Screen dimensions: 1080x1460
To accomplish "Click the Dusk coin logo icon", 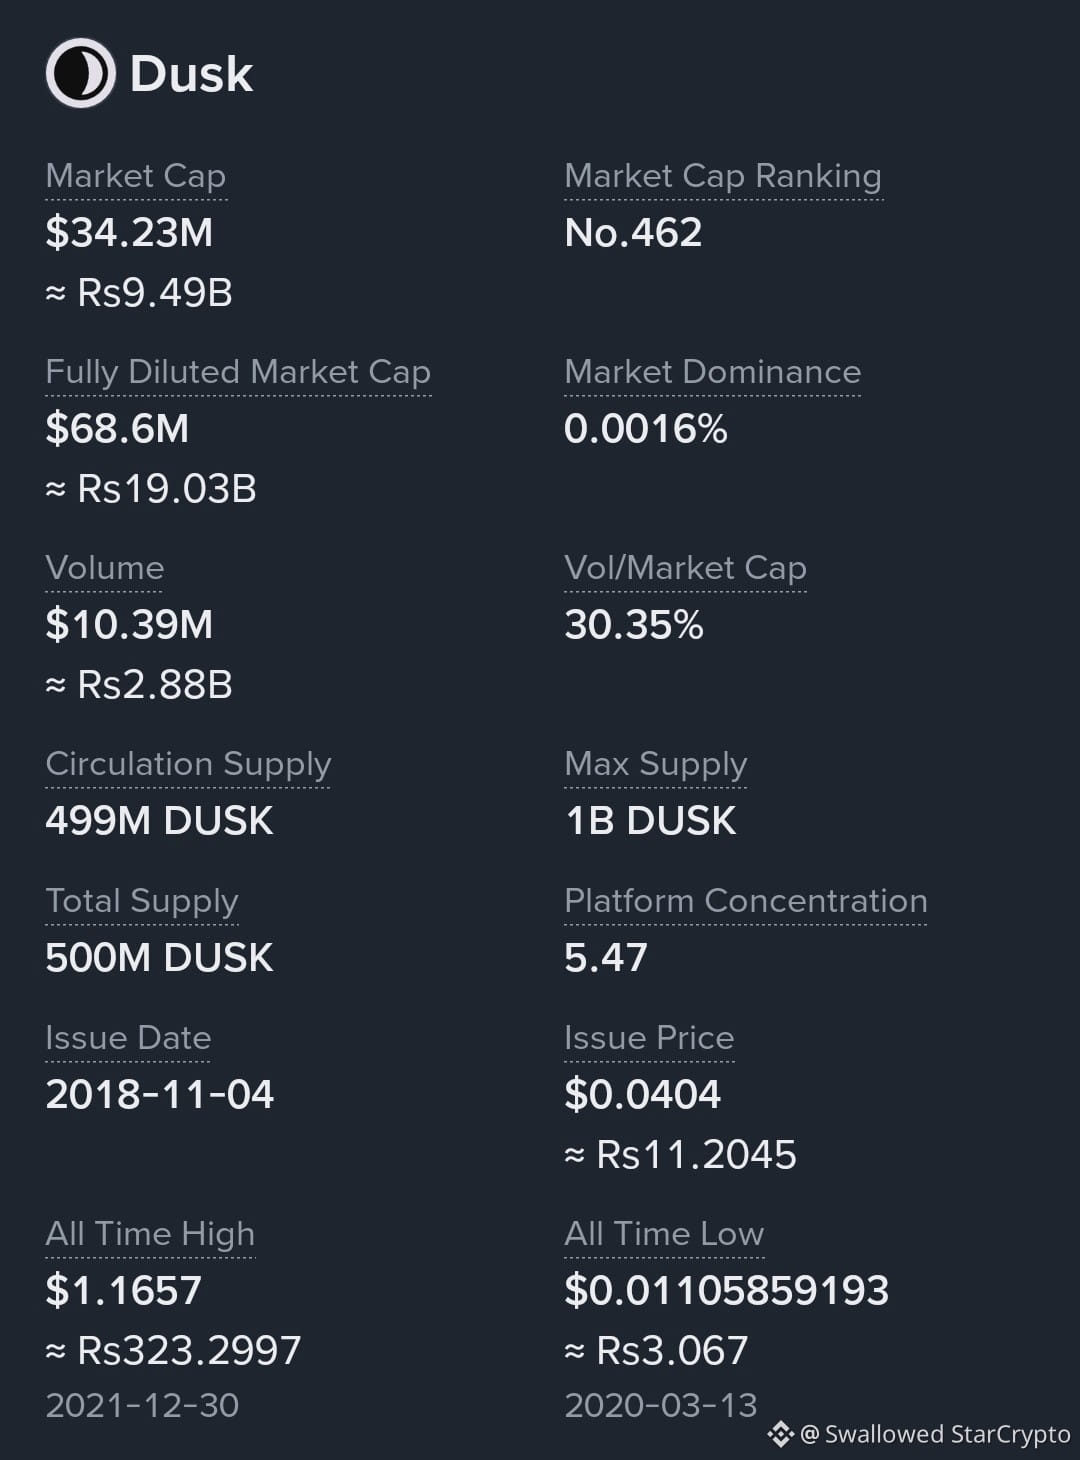I will point(80,73).
